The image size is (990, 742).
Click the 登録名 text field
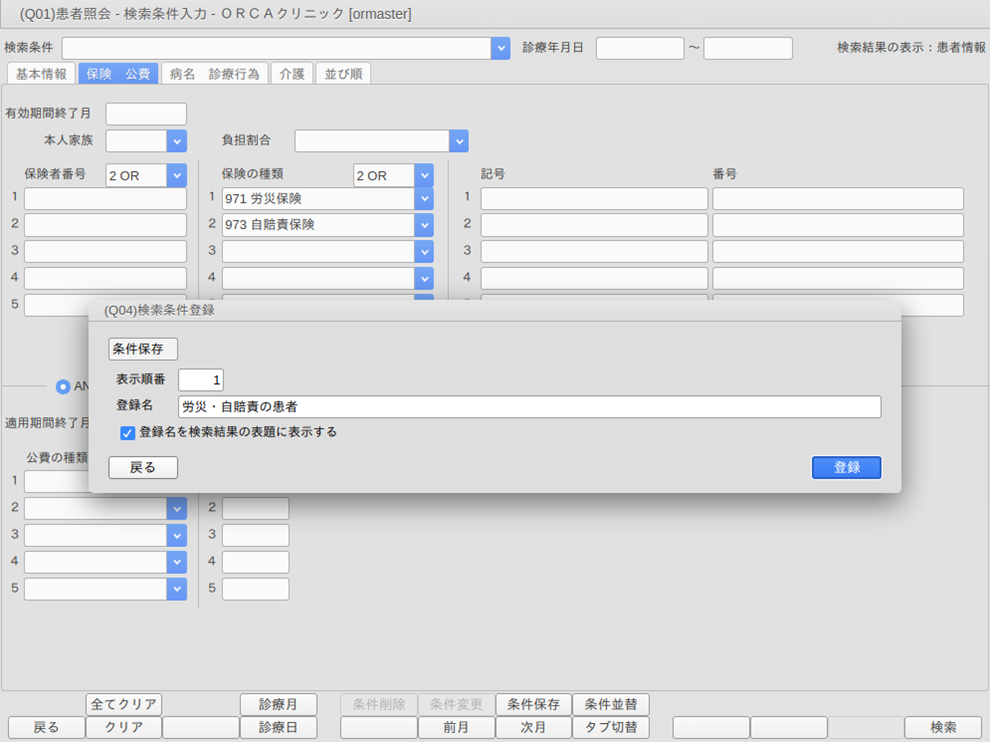pos(529,406)
